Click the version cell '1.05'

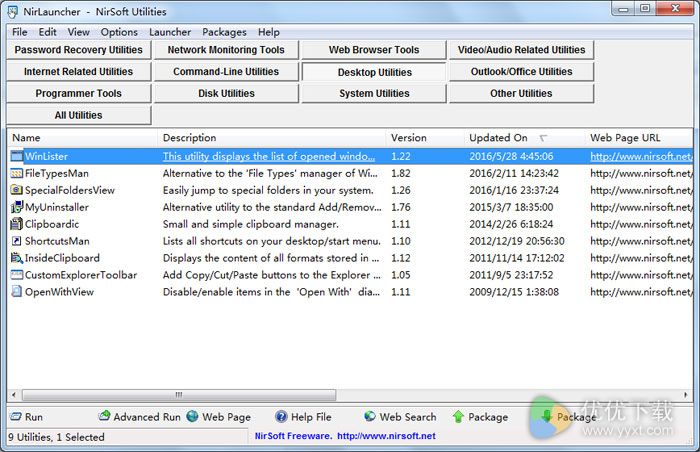400,275
